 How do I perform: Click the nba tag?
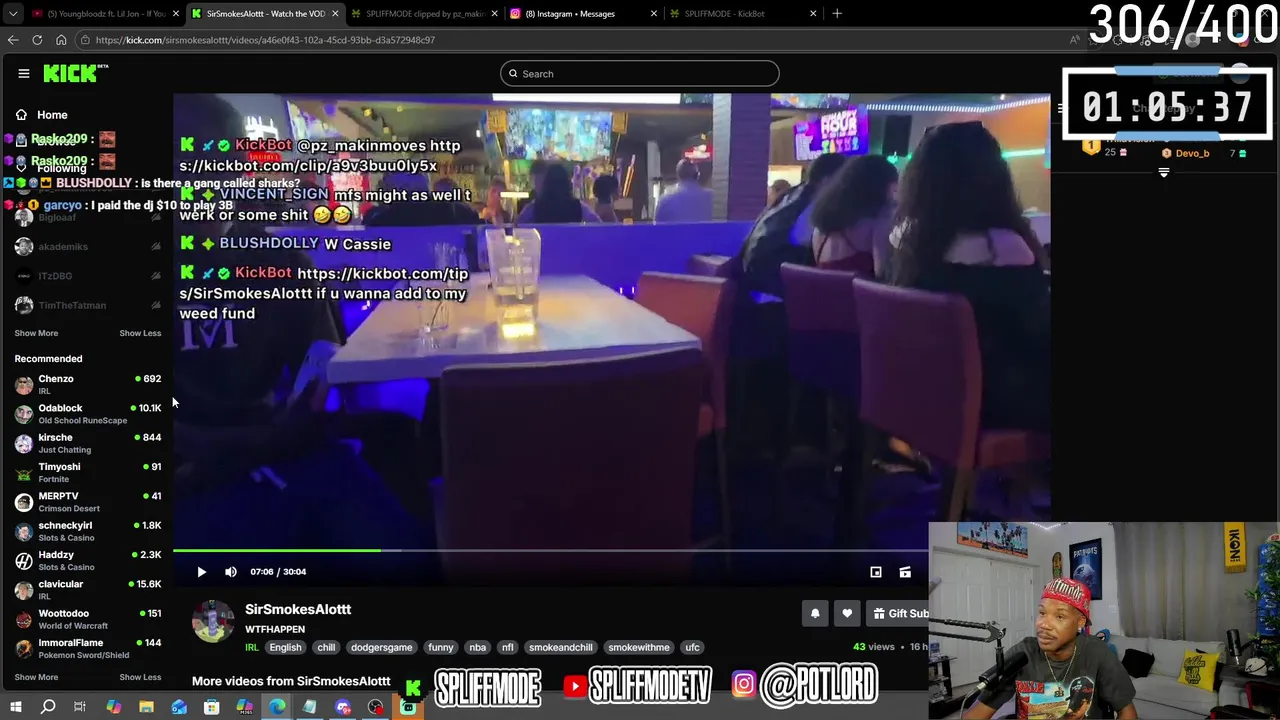tap(478, 647)
